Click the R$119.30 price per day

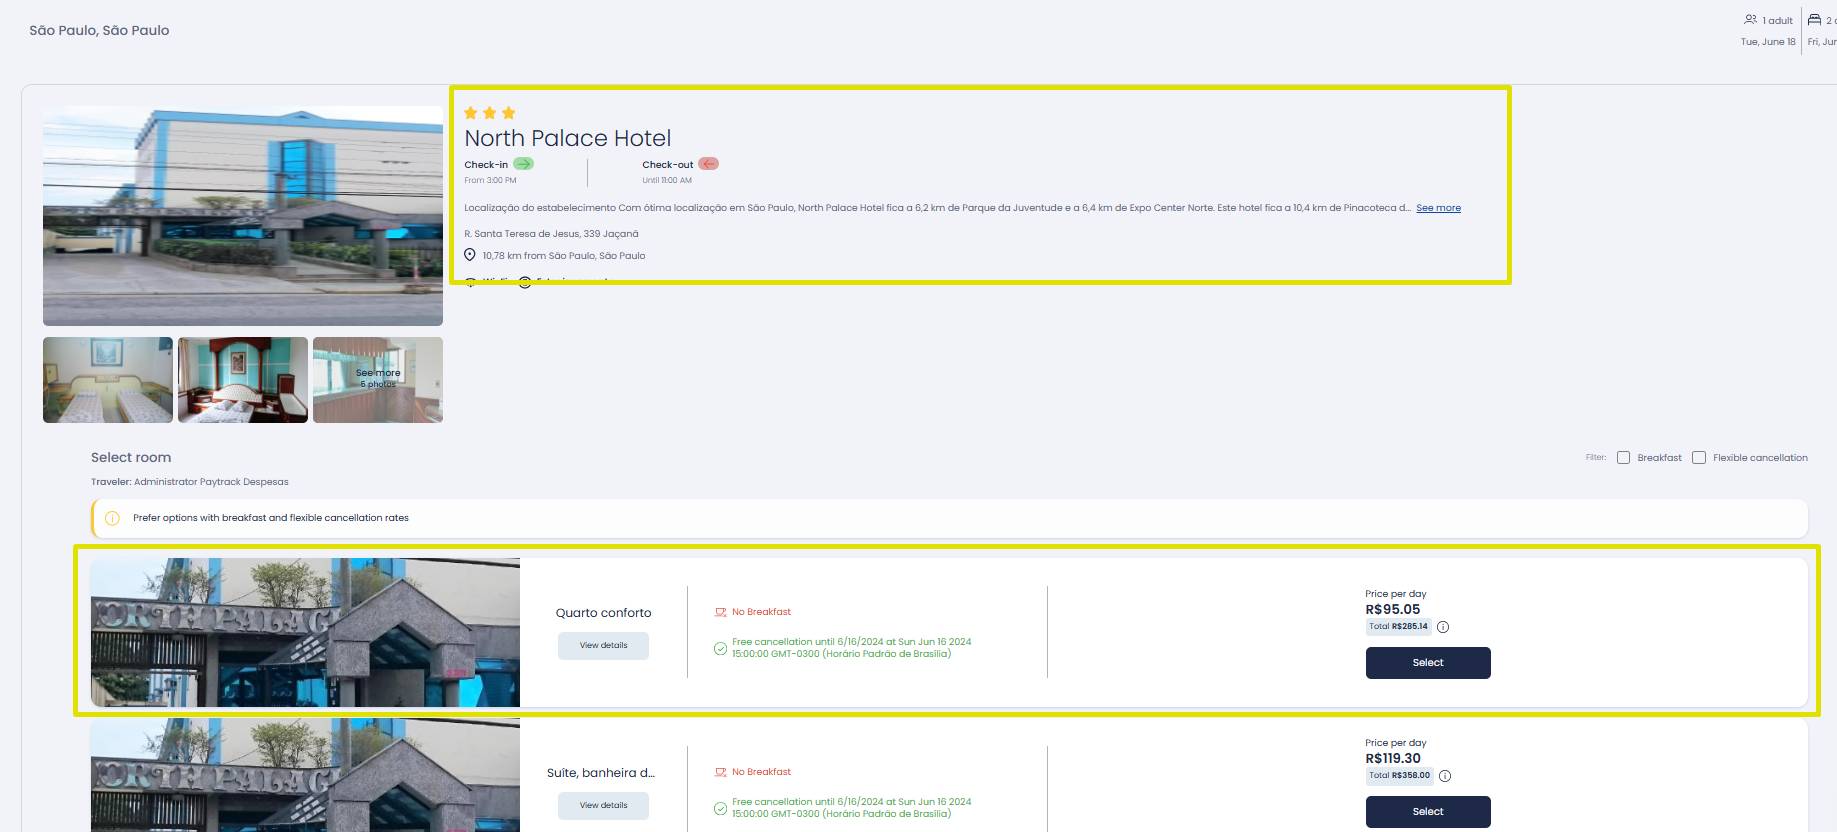tap(1392, 758)
